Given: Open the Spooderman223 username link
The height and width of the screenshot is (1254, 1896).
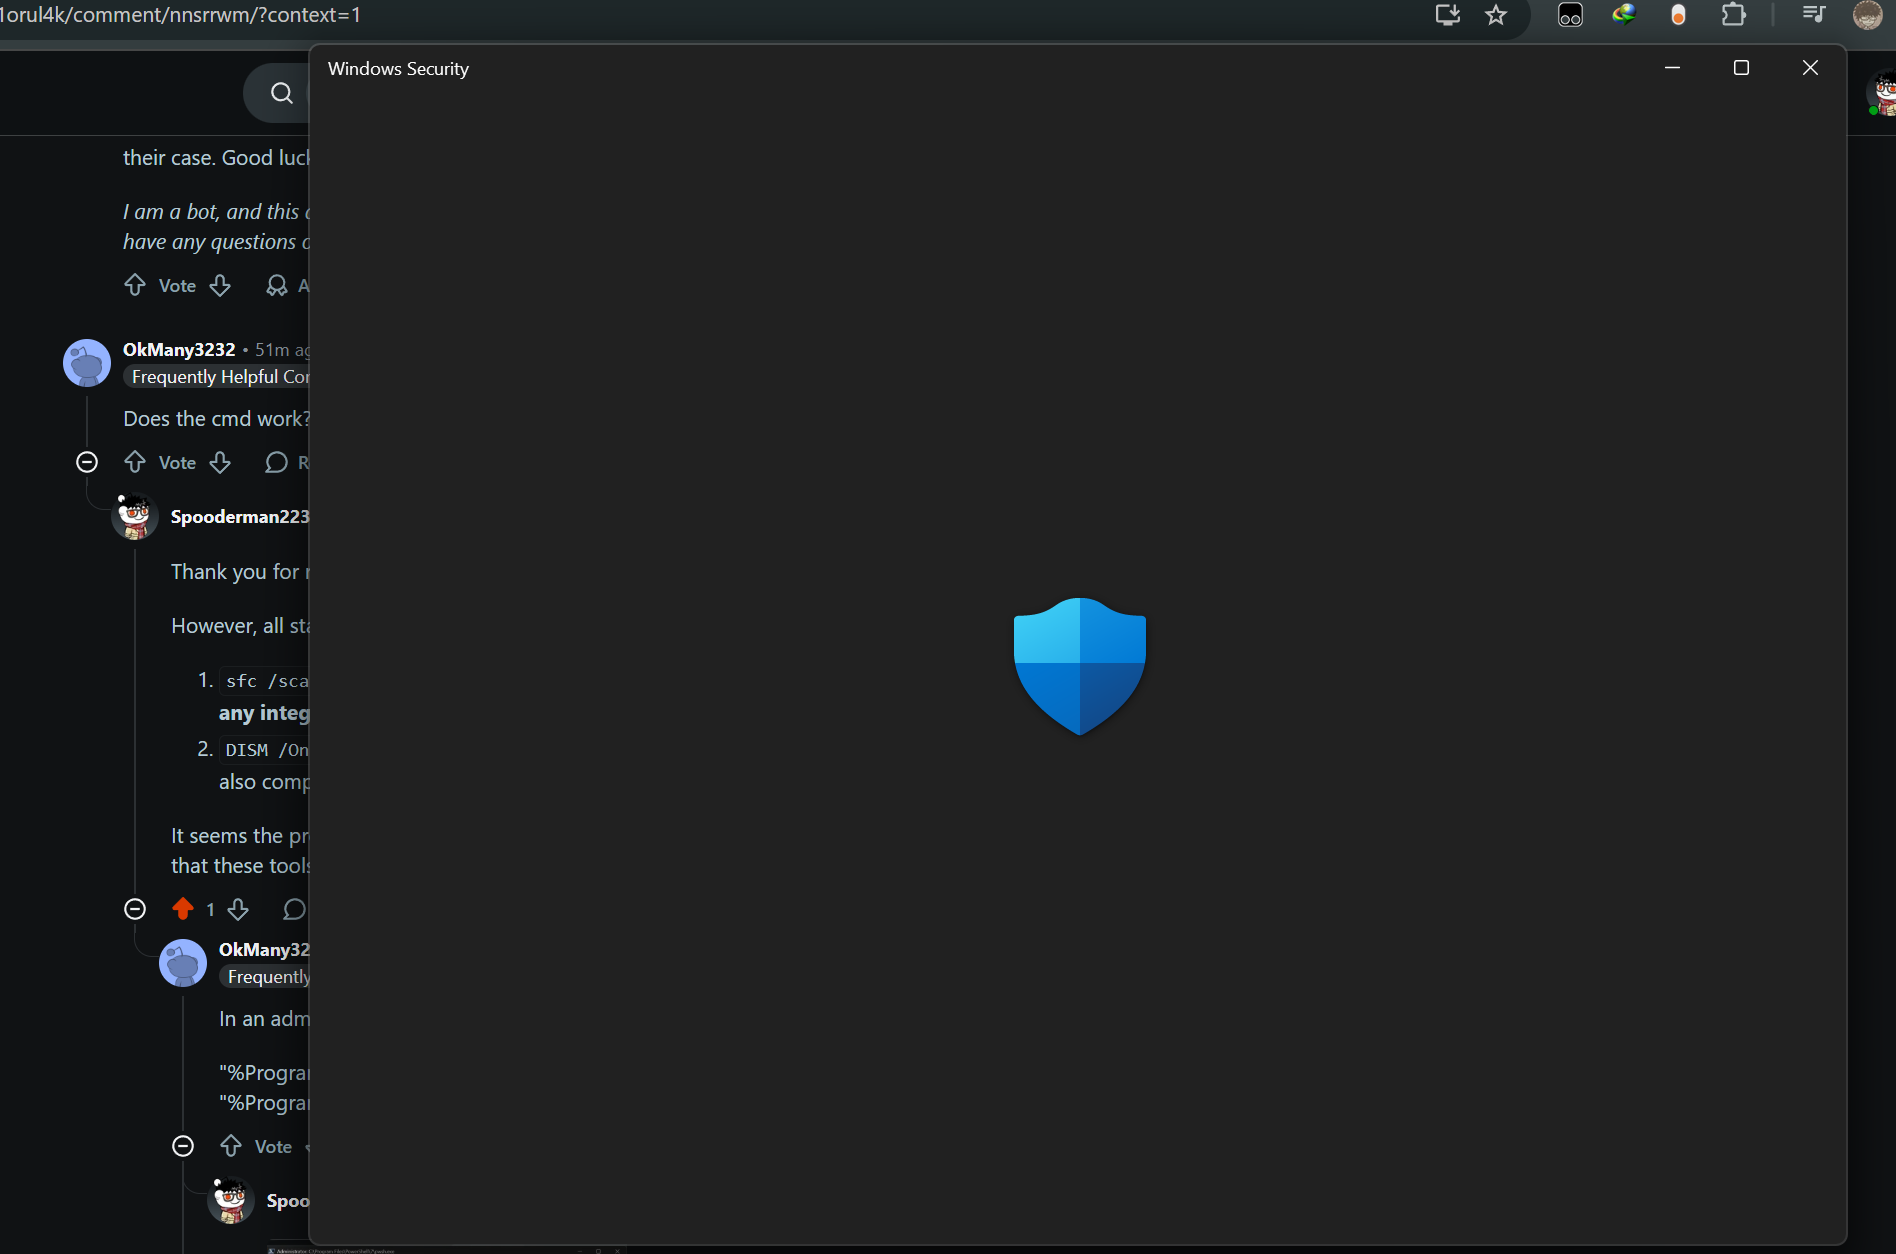Looking at the screenshot, I should [x=240, y=516].
